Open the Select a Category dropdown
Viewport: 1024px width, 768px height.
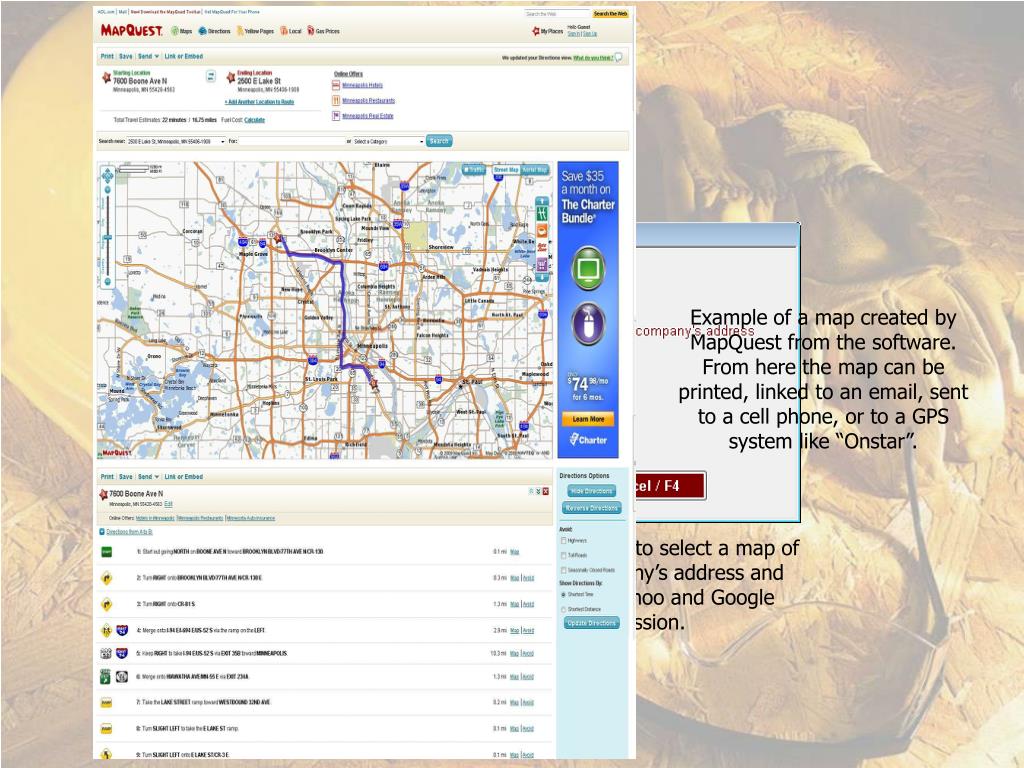(421, 141)
